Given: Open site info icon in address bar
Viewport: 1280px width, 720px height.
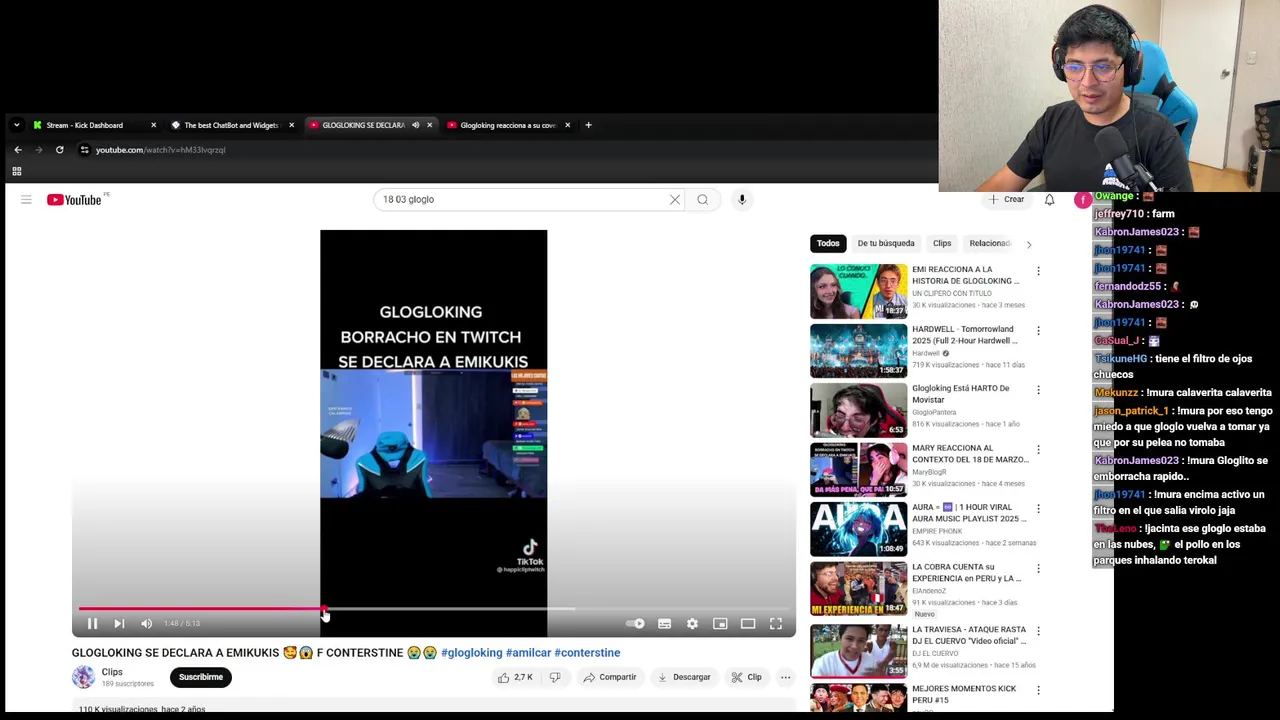Looking at the screenshot, I should tap(84, 150).
